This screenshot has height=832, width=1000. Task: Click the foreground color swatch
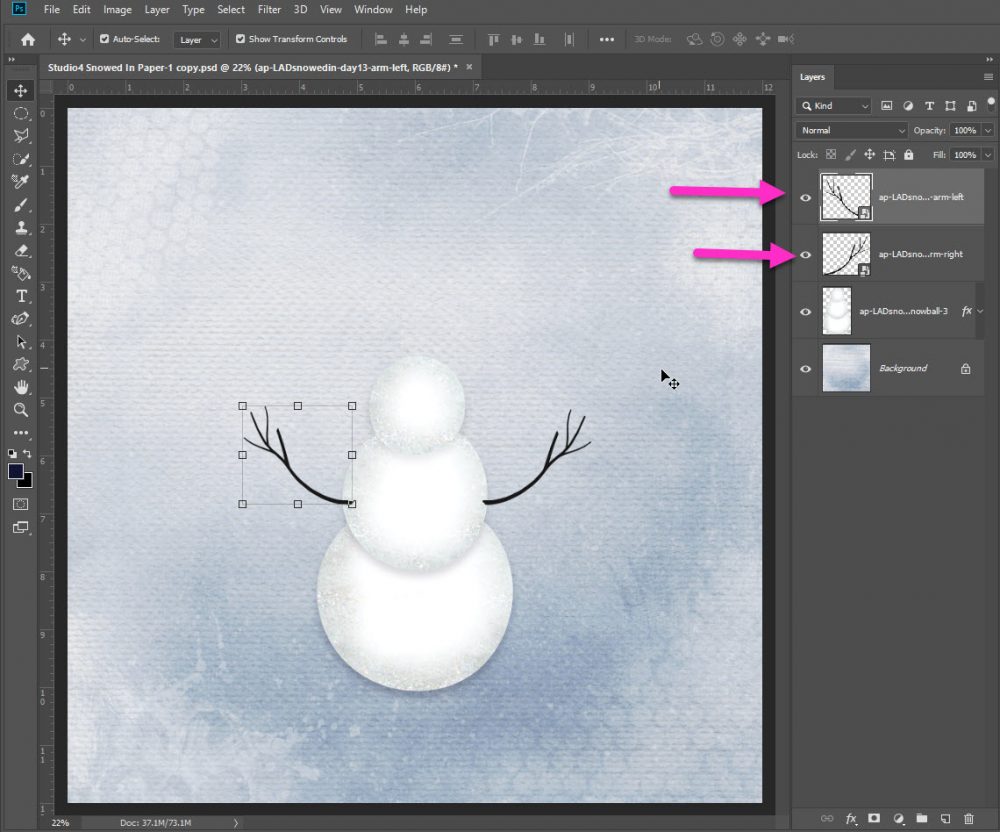point(16,471)
